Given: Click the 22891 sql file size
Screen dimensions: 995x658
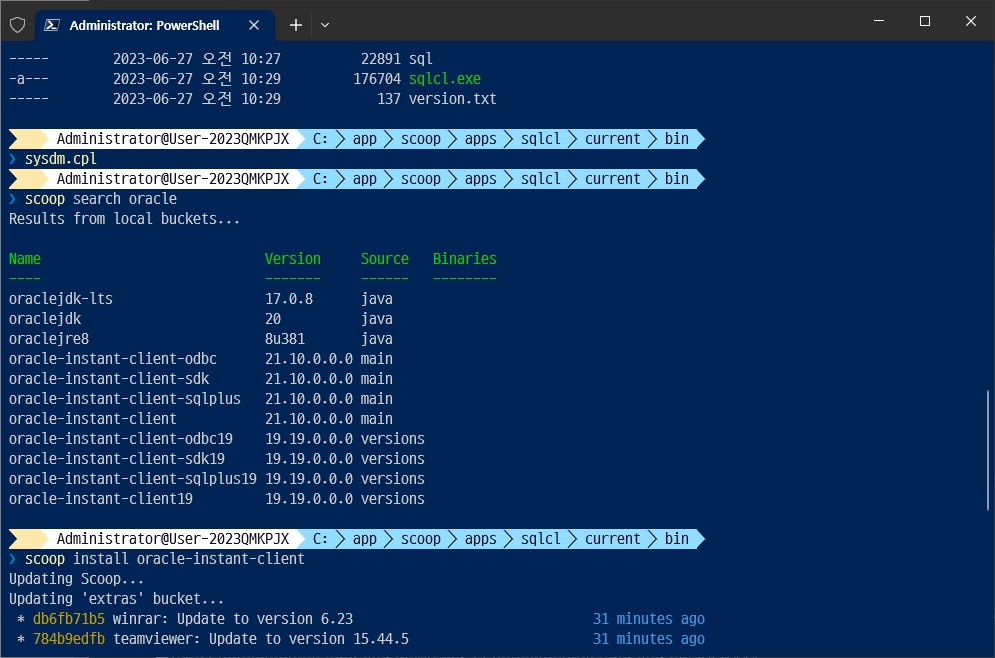Looking at the screenshot, I should 381,59.
